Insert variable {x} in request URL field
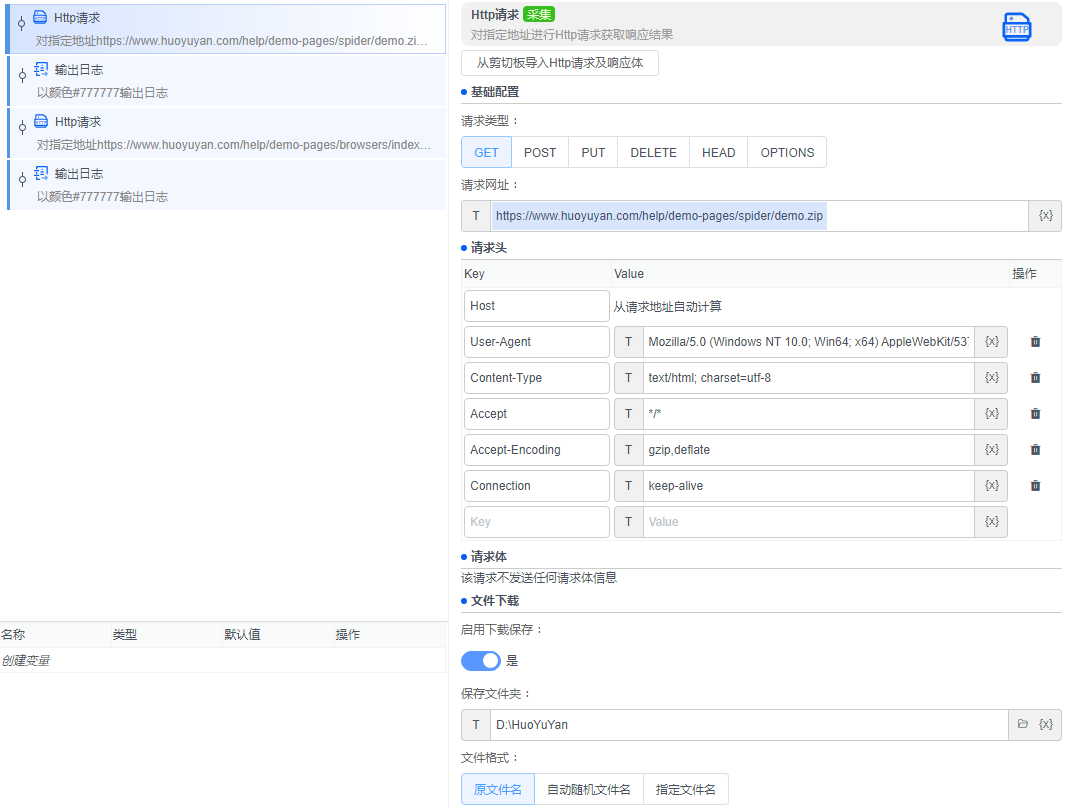Viewport: 1066px width, 808px height. [x=1045, y=216]
